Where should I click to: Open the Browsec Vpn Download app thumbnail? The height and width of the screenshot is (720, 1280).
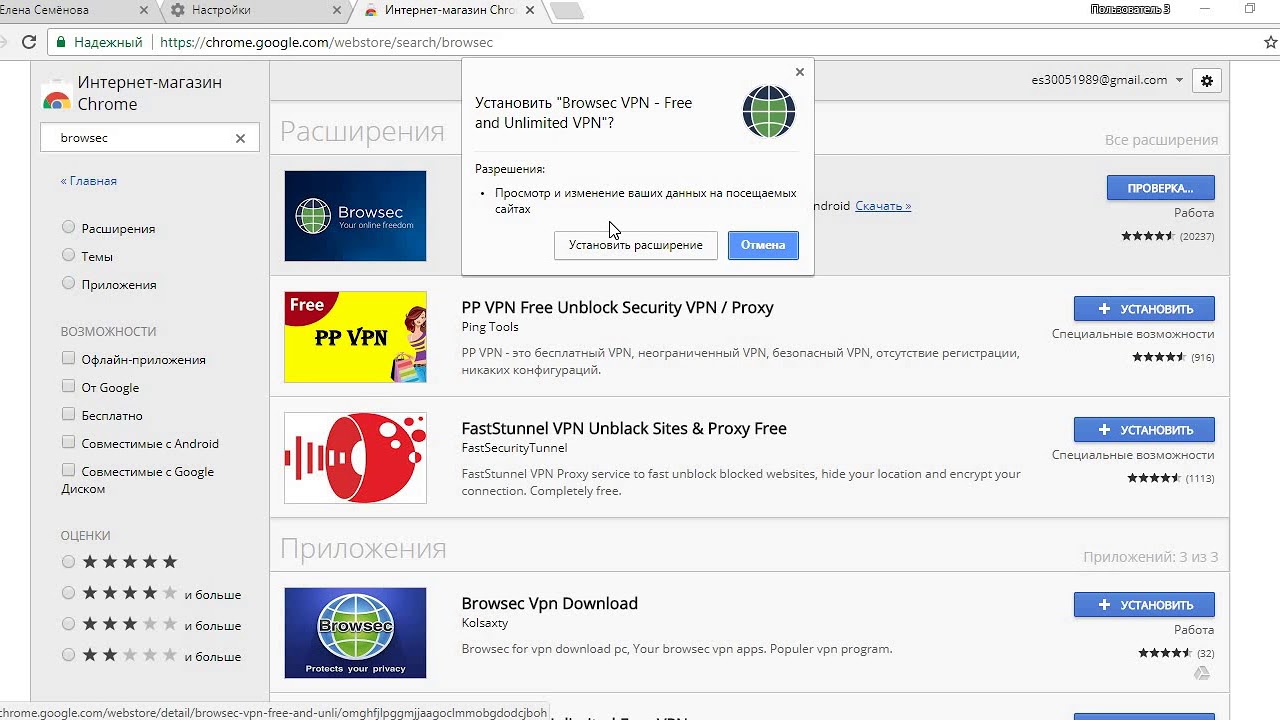click(x=355, y=633)
